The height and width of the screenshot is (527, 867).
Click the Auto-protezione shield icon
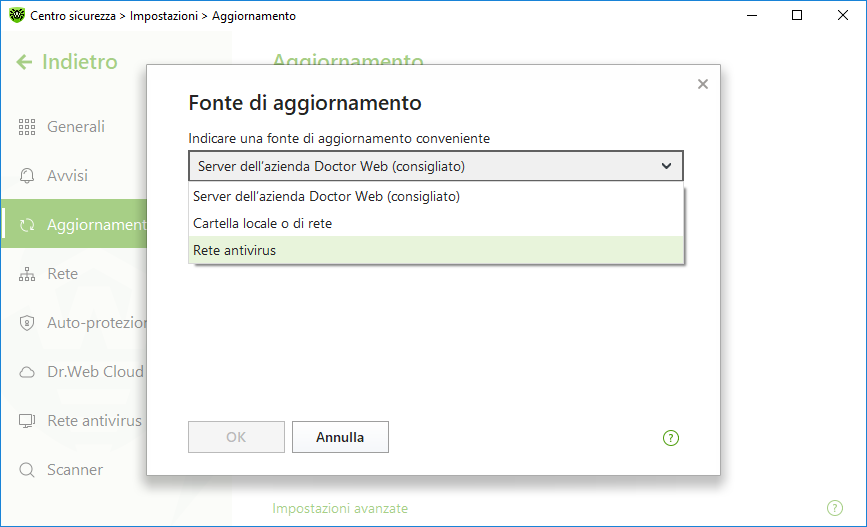pyautogui.click(x=27, y=323)
